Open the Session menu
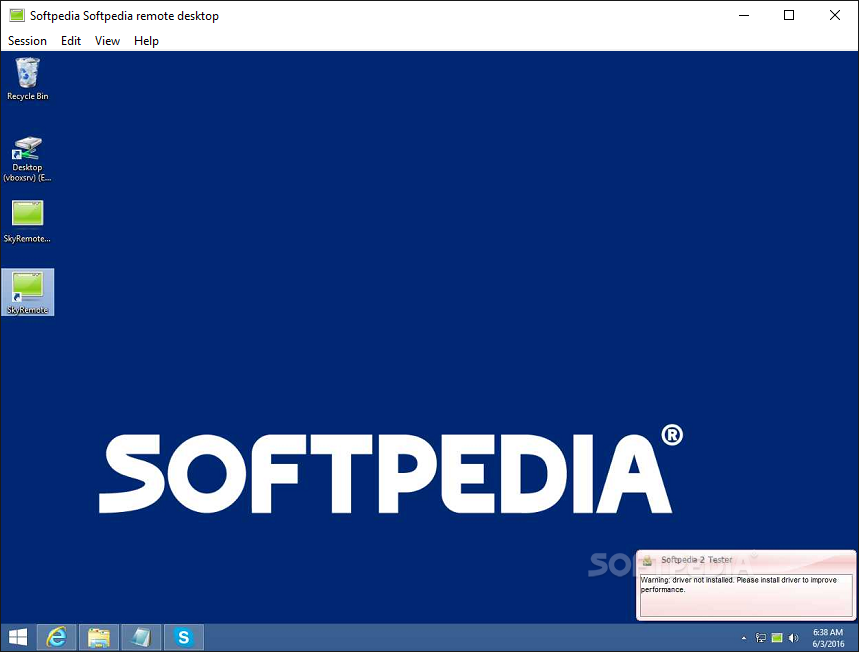This screenshot has width=859, height=652. pos(27,41)
